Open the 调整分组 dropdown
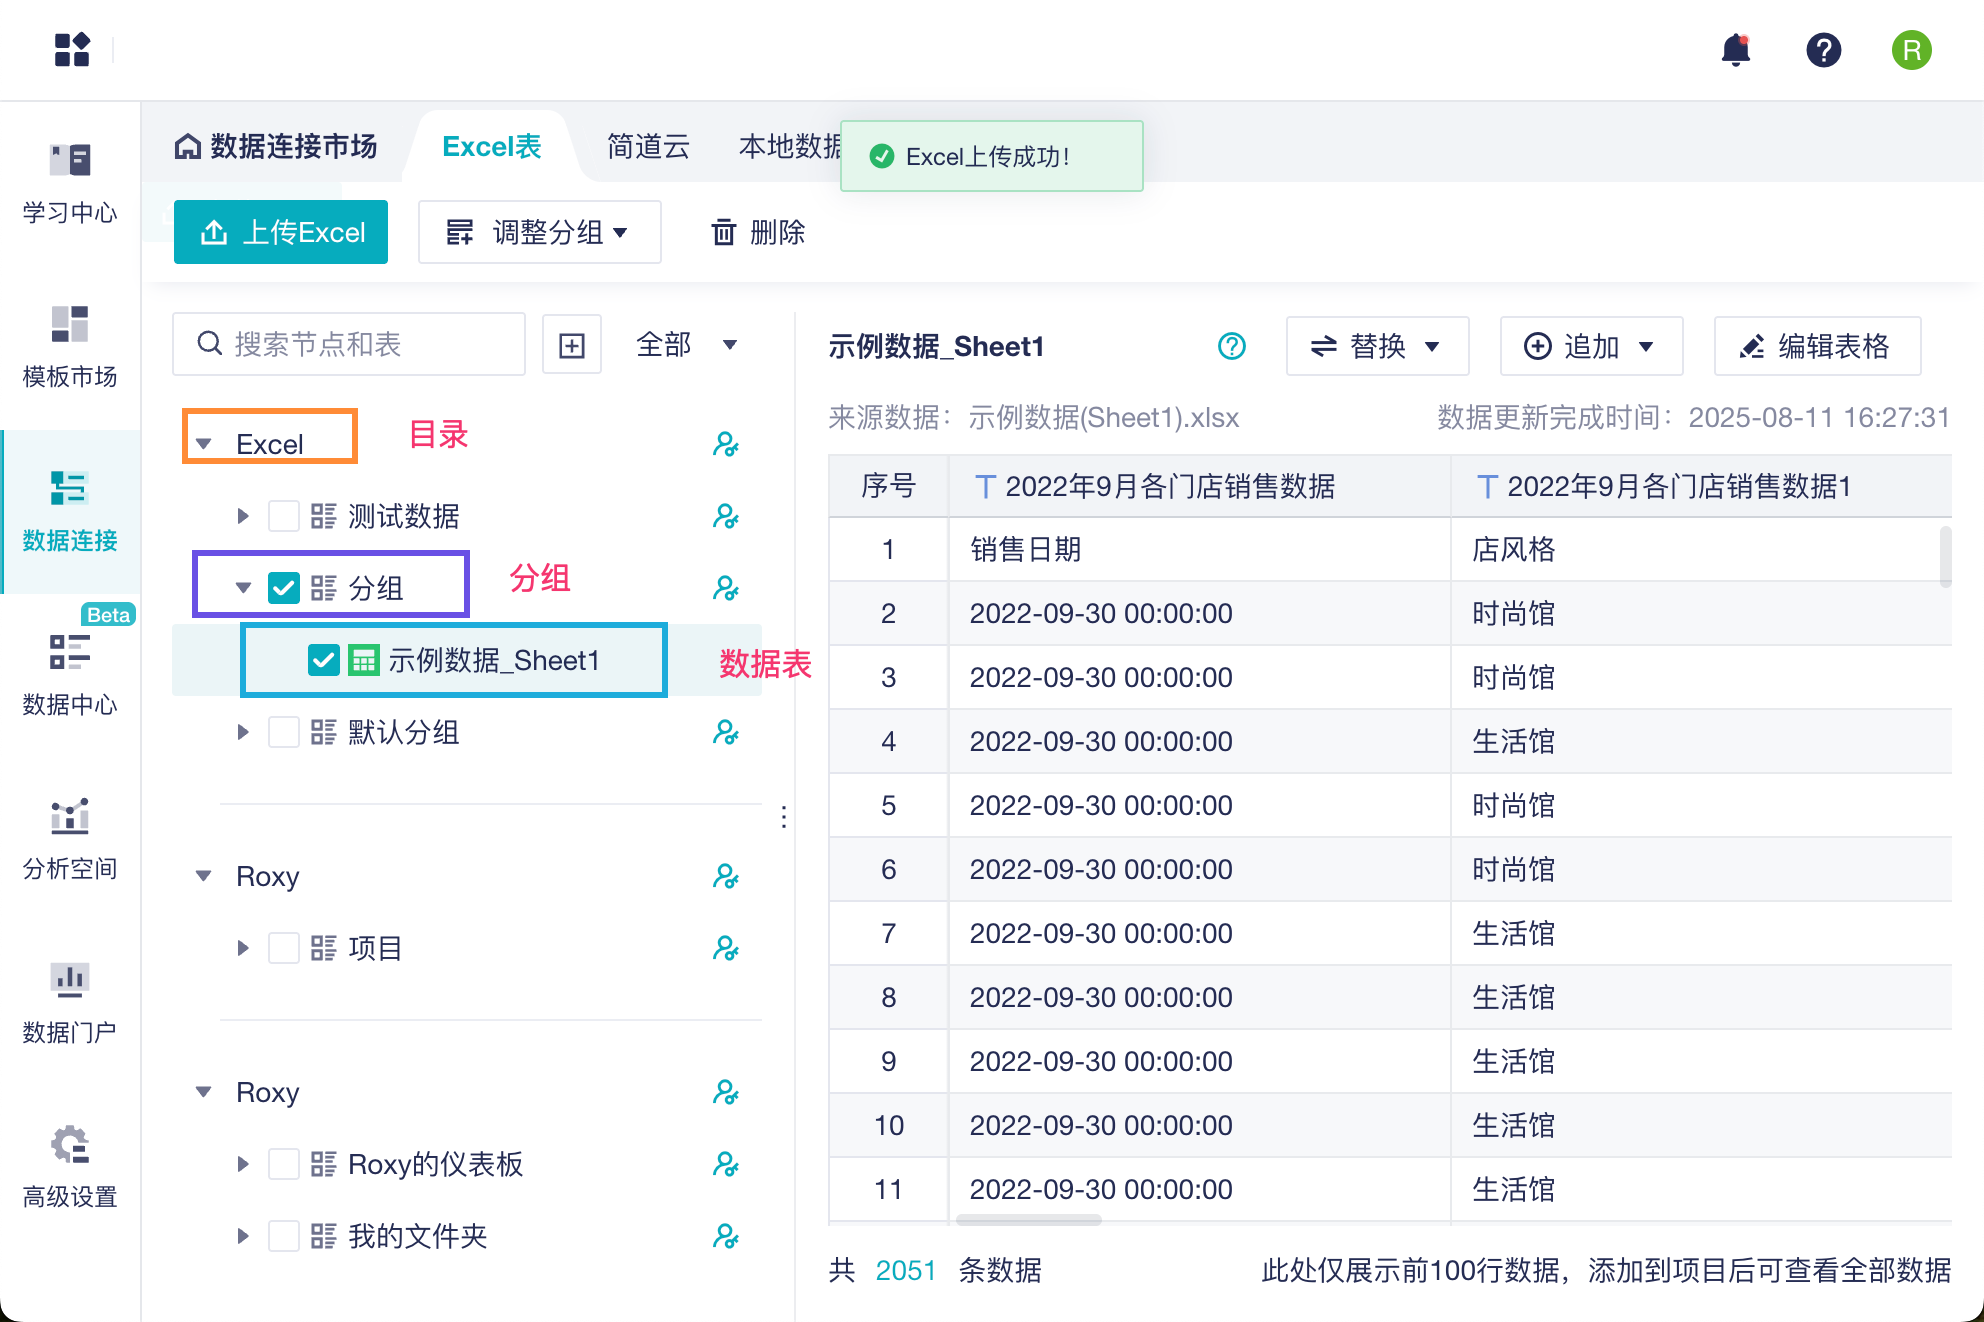This screenshot has width=1984, height=1322. [x=539, y=232]
